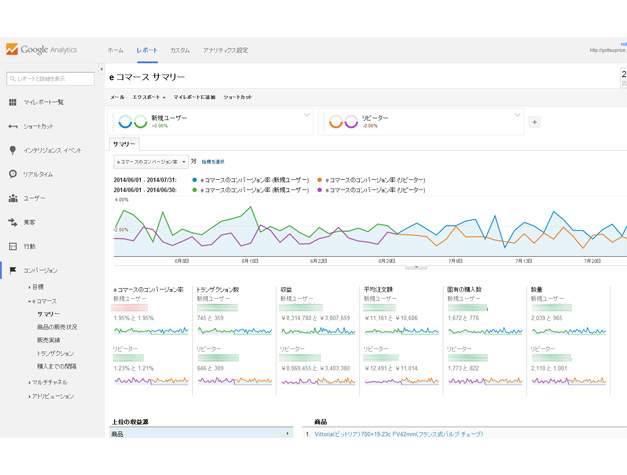This screenshot has width=627, height=475.
Task: Click the Realtime clock icon
Action: pos(13,174)
